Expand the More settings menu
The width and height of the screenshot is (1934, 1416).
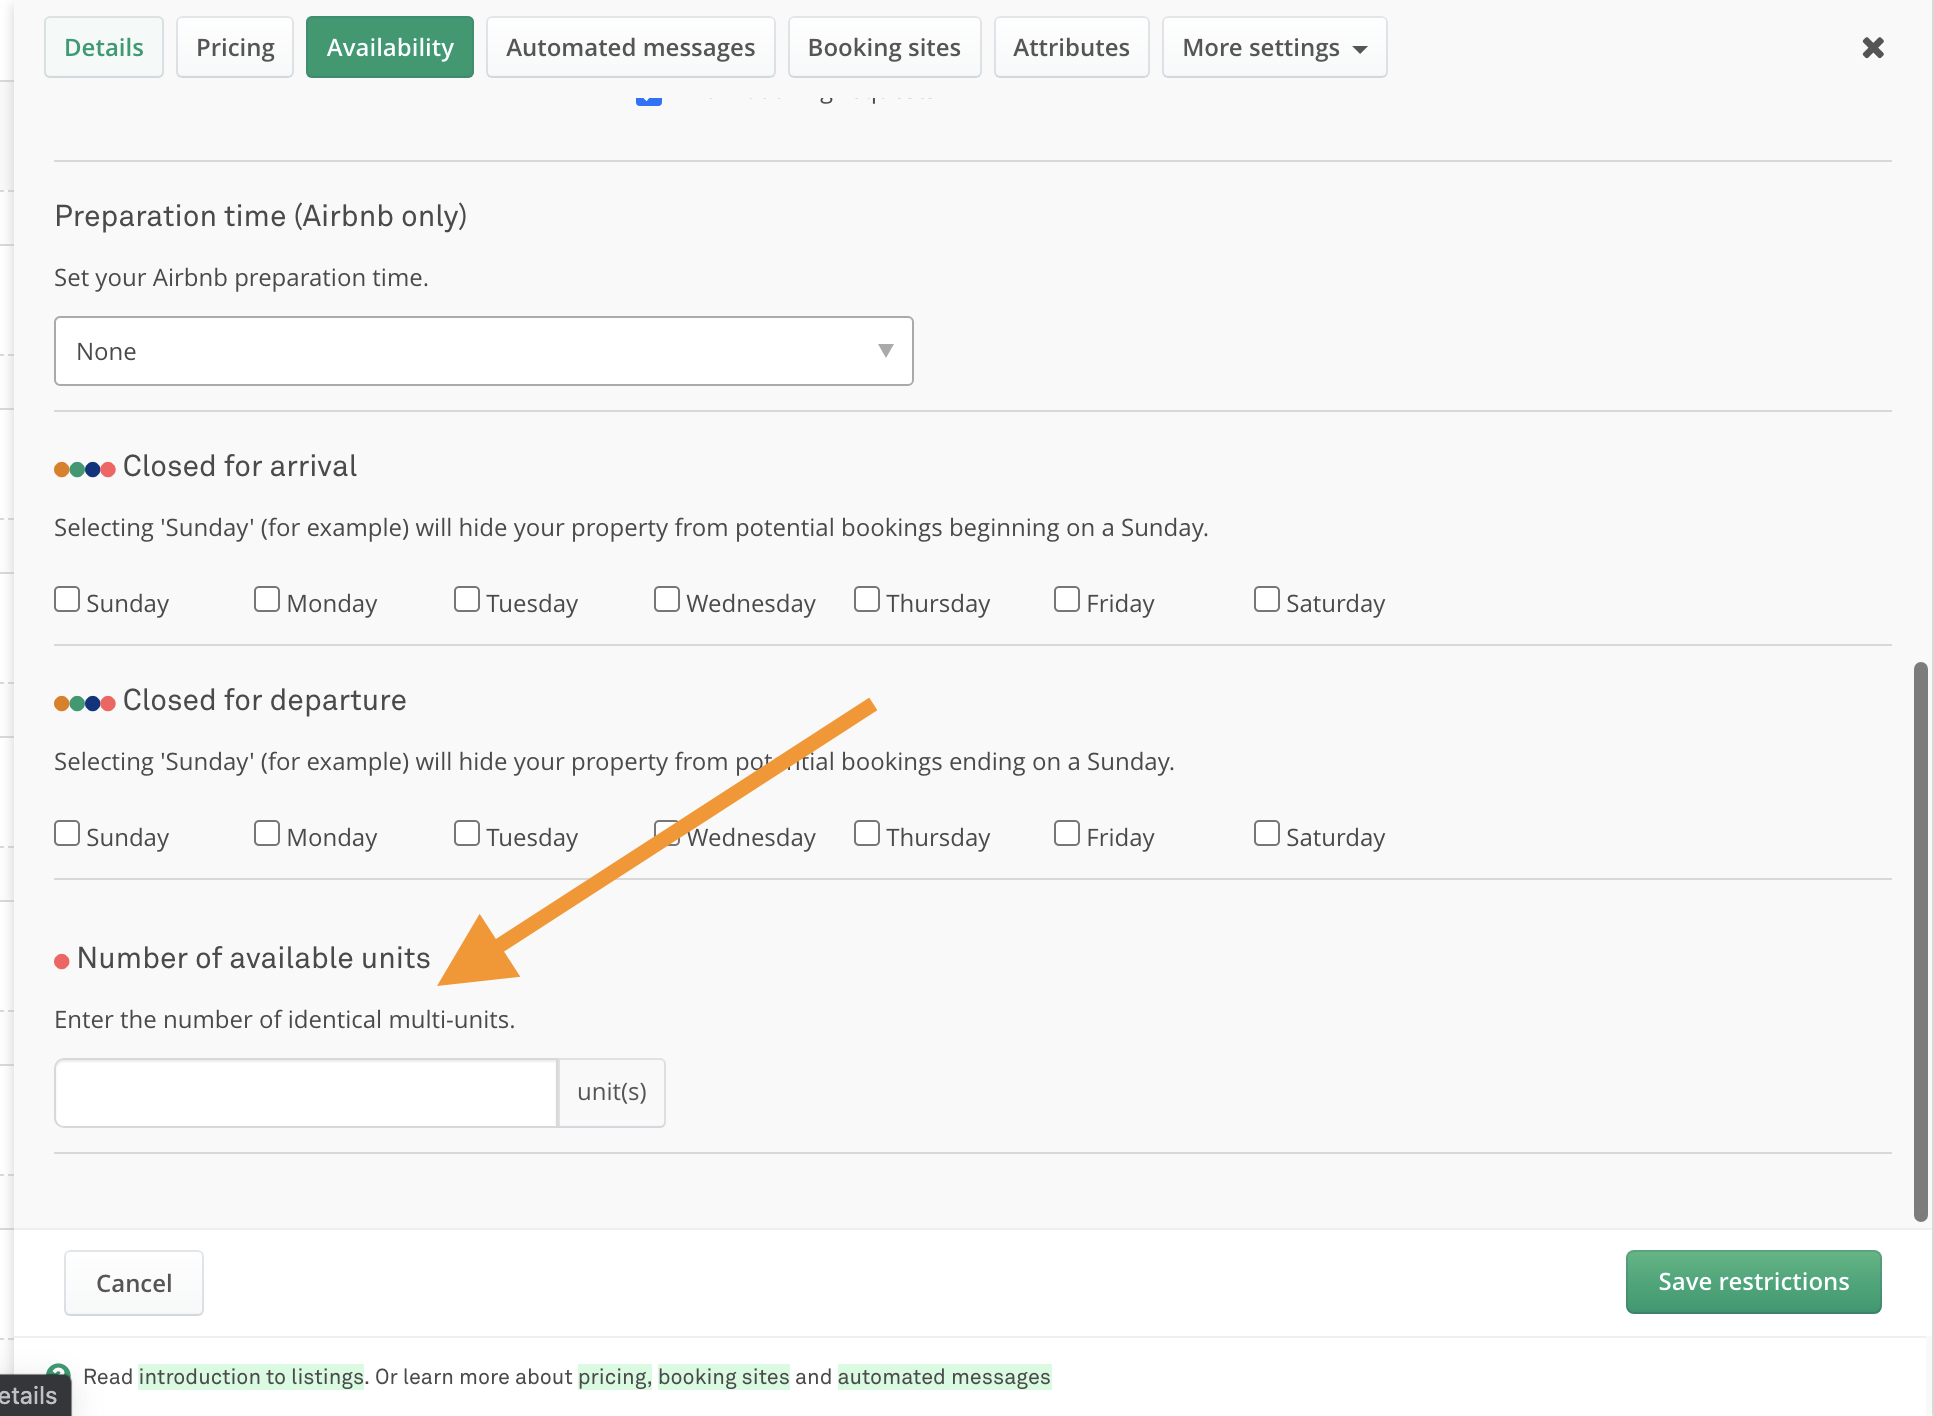(x=1273, y=47)
